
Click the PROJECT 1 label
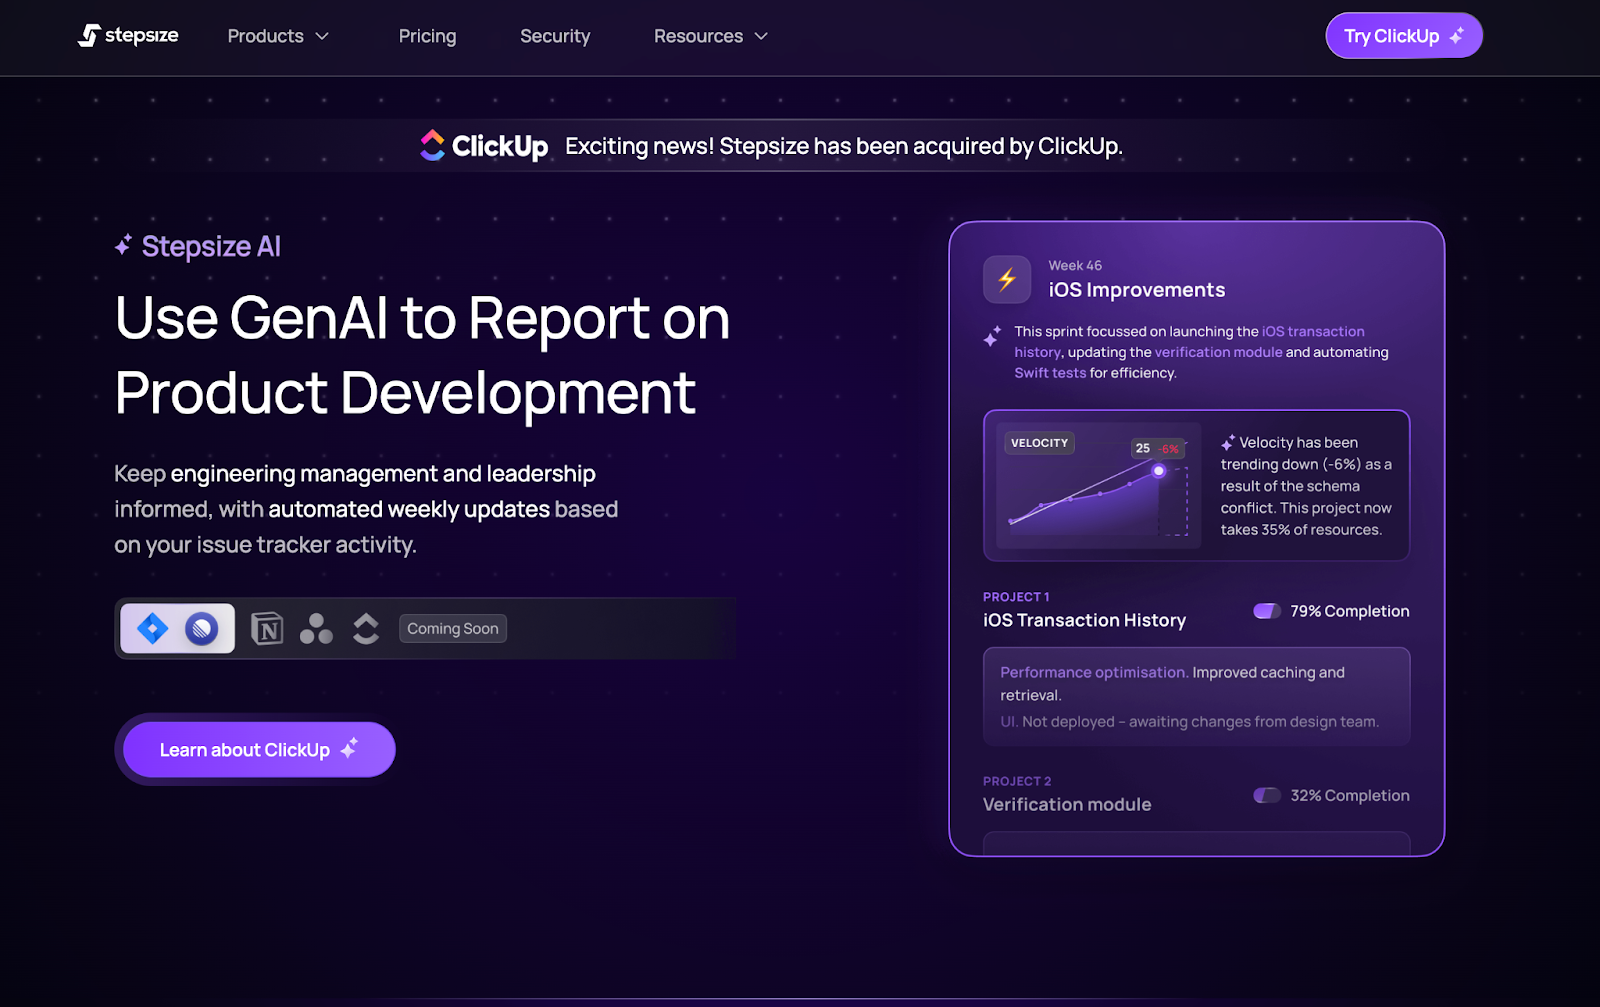pos(1016,597)
